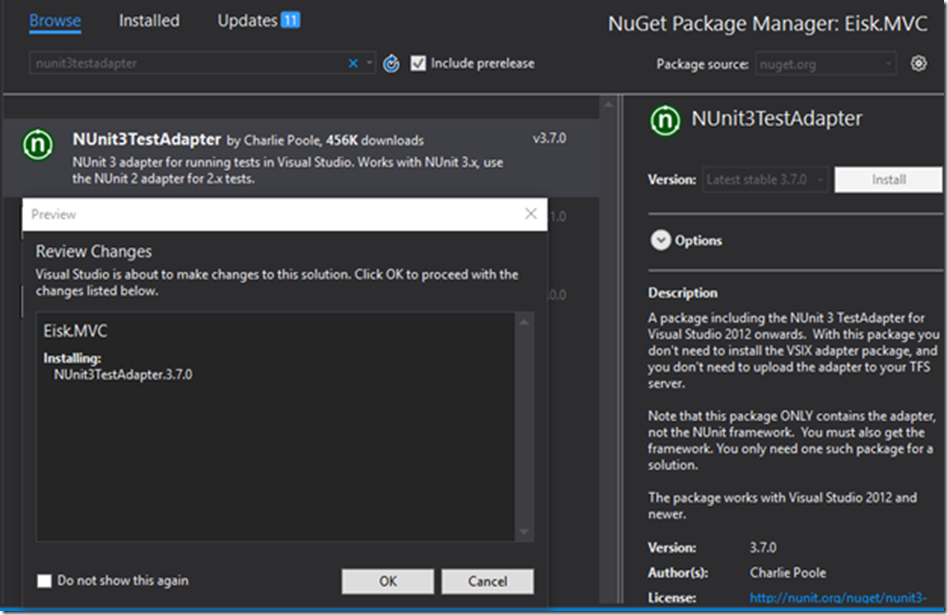Click the Install button
This screenshot has height=615, width=948.
pyautogui.click(x=888, y=180)
